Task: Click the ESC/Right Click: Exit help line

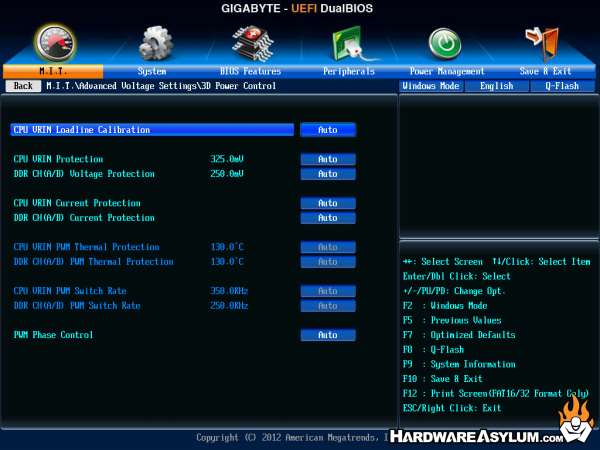Action: click(452, 408)
